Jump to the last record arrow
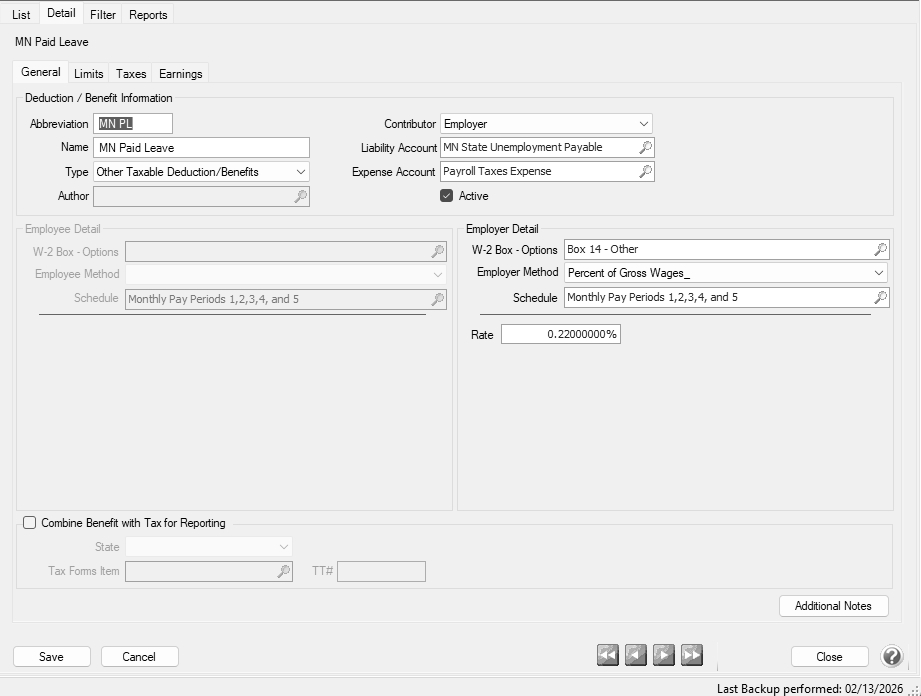The image size is (921, 696). [692, 655]
